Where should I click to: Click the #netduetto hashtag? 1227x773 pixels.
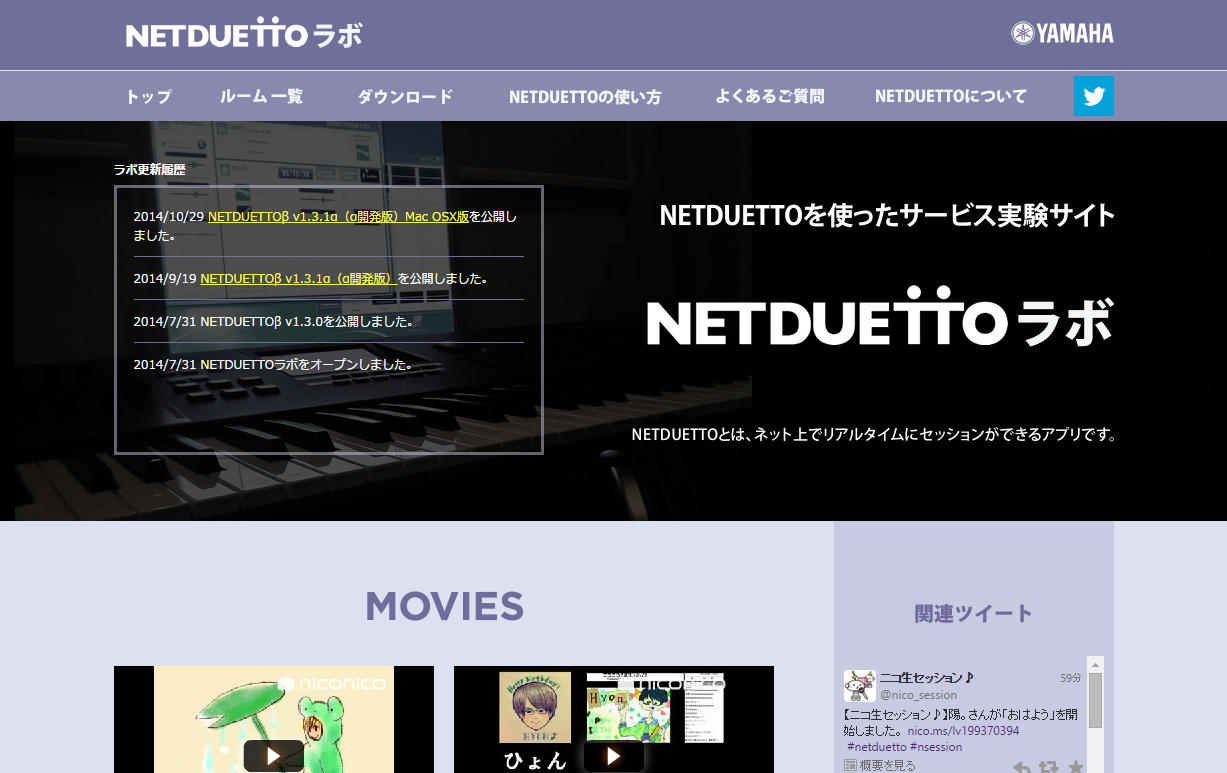click(877, 746)
